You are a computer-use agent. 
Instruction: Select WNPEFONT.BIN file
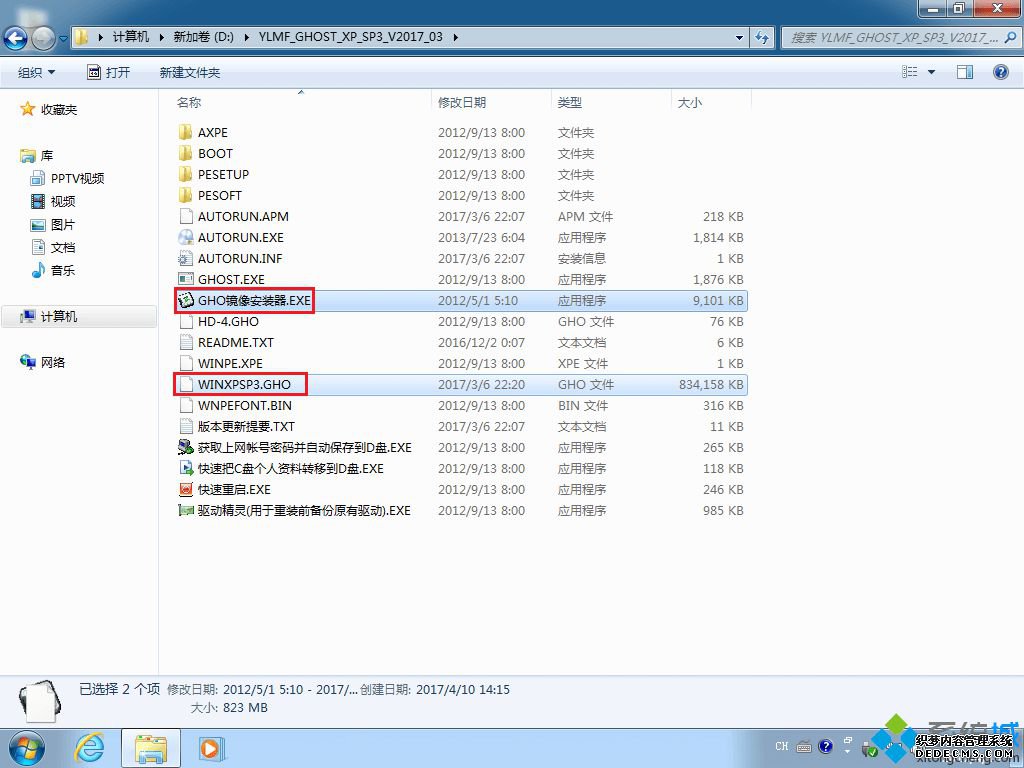[x=244, y=406]
